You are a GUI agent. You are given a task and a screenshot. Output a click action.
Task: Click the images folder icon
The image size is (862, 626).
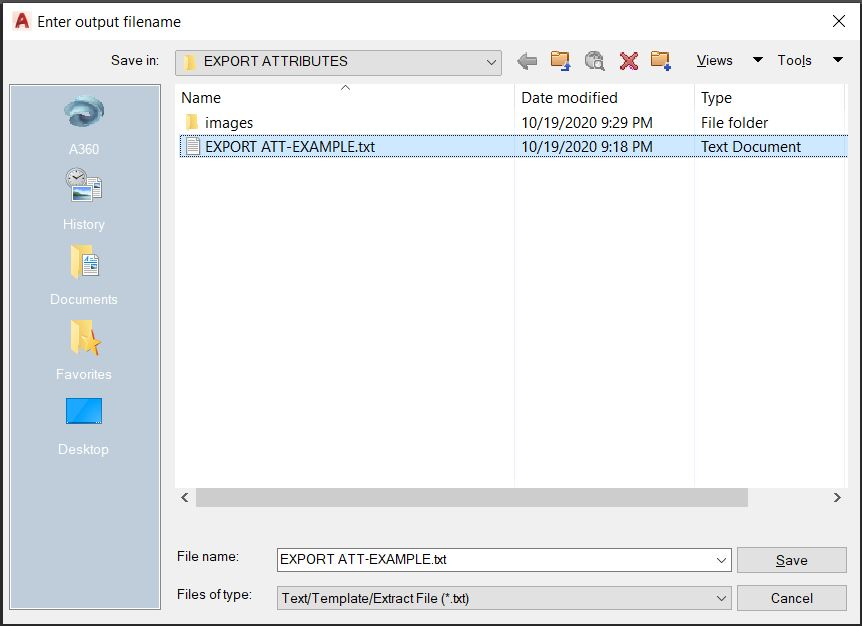coord(191,122)
